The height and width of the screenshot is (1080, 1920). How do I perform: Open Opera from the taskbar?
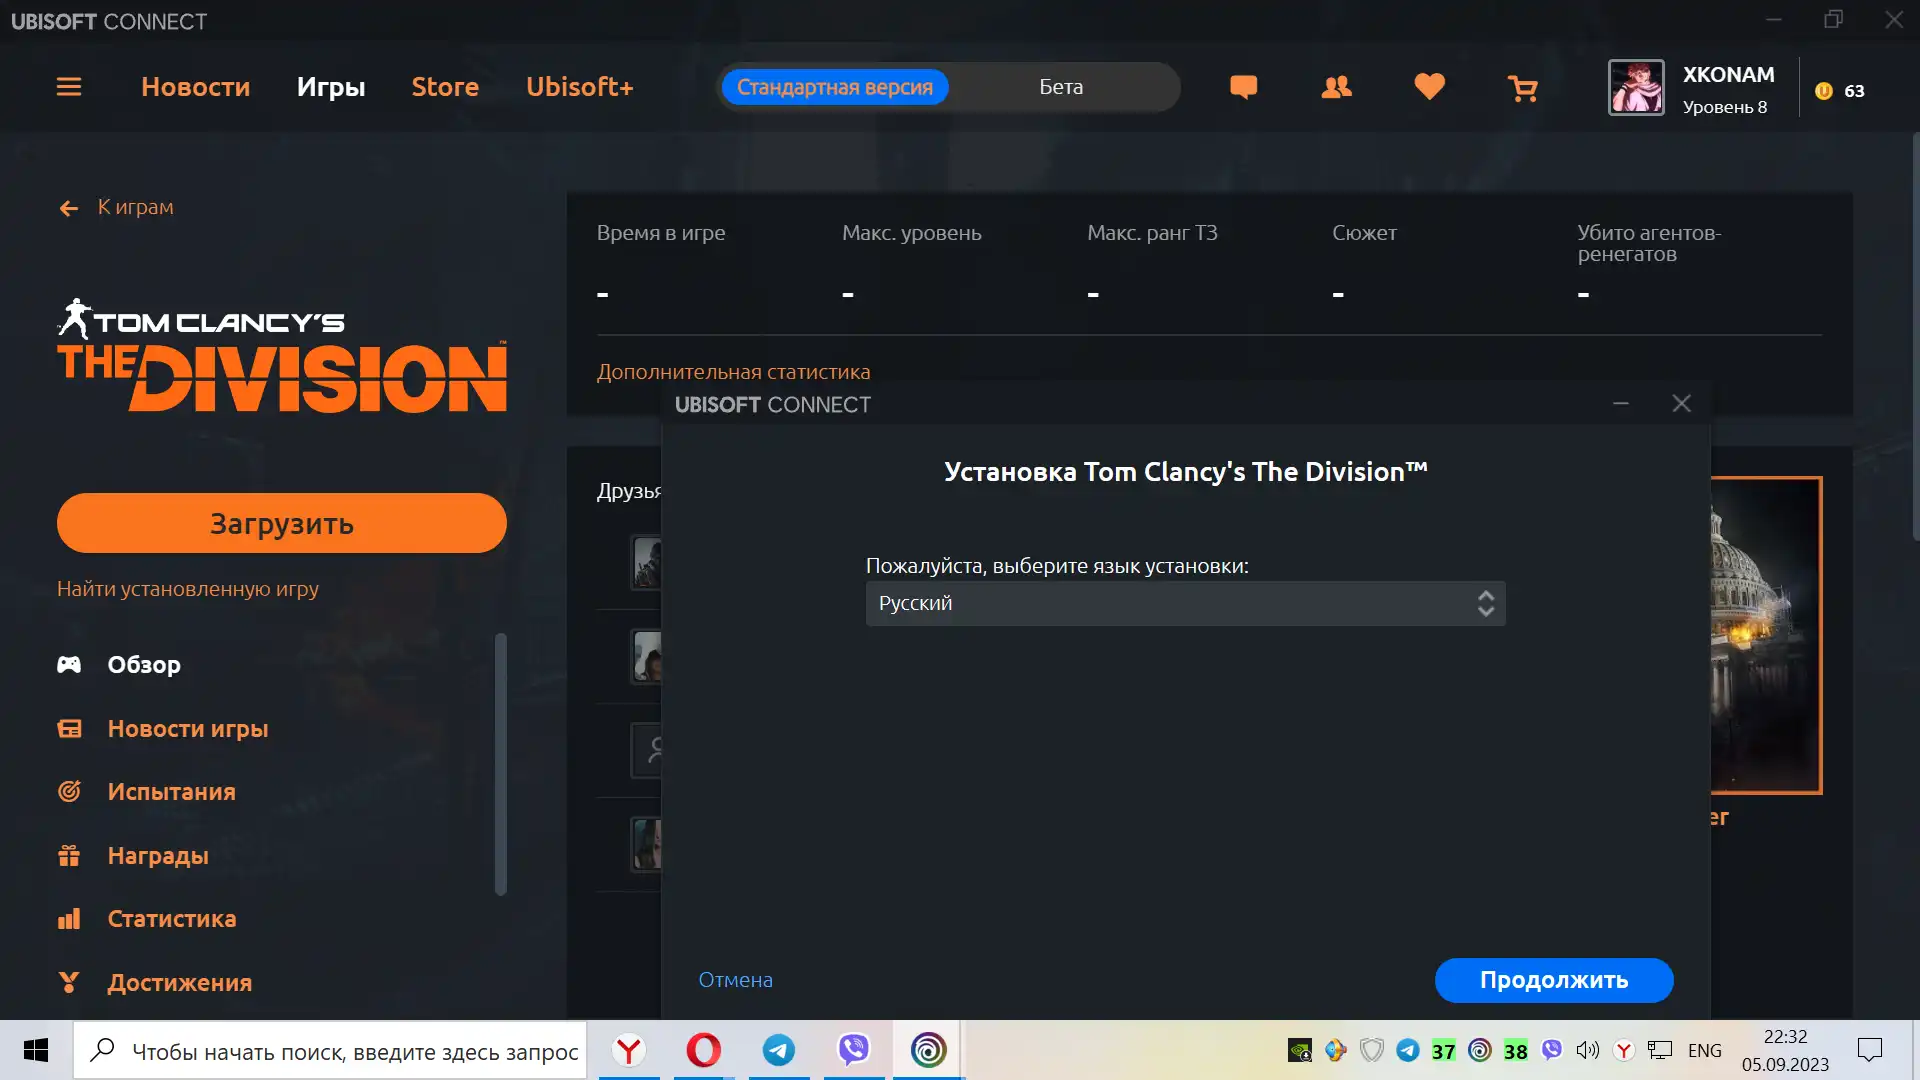click(704, 1050)
